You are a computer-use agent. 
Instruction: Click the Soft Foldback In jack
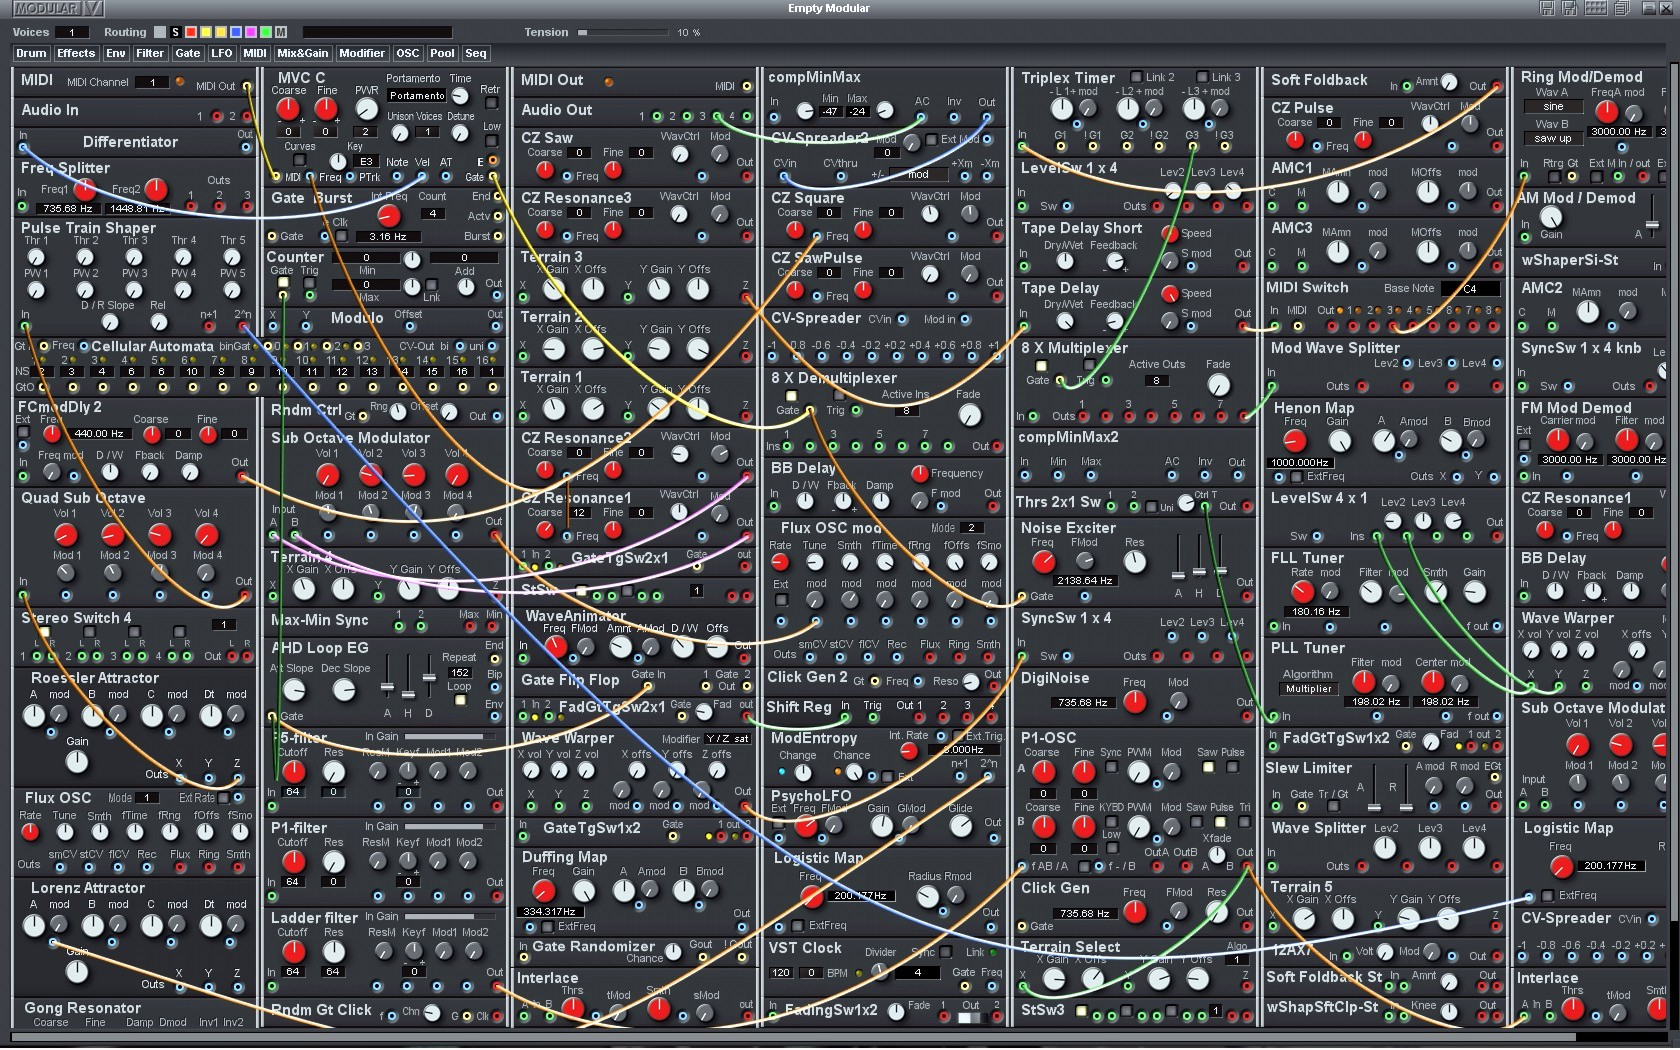point(1407,86)
